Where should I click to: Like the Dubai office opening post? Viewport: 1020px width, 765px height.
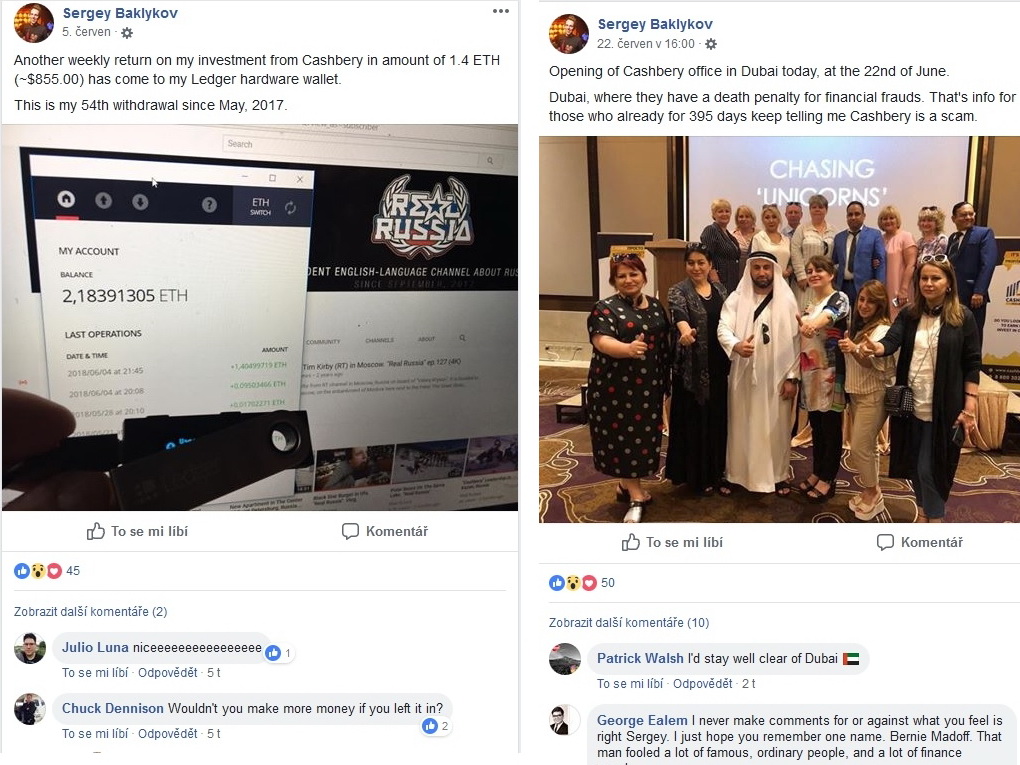coord(673,542)
